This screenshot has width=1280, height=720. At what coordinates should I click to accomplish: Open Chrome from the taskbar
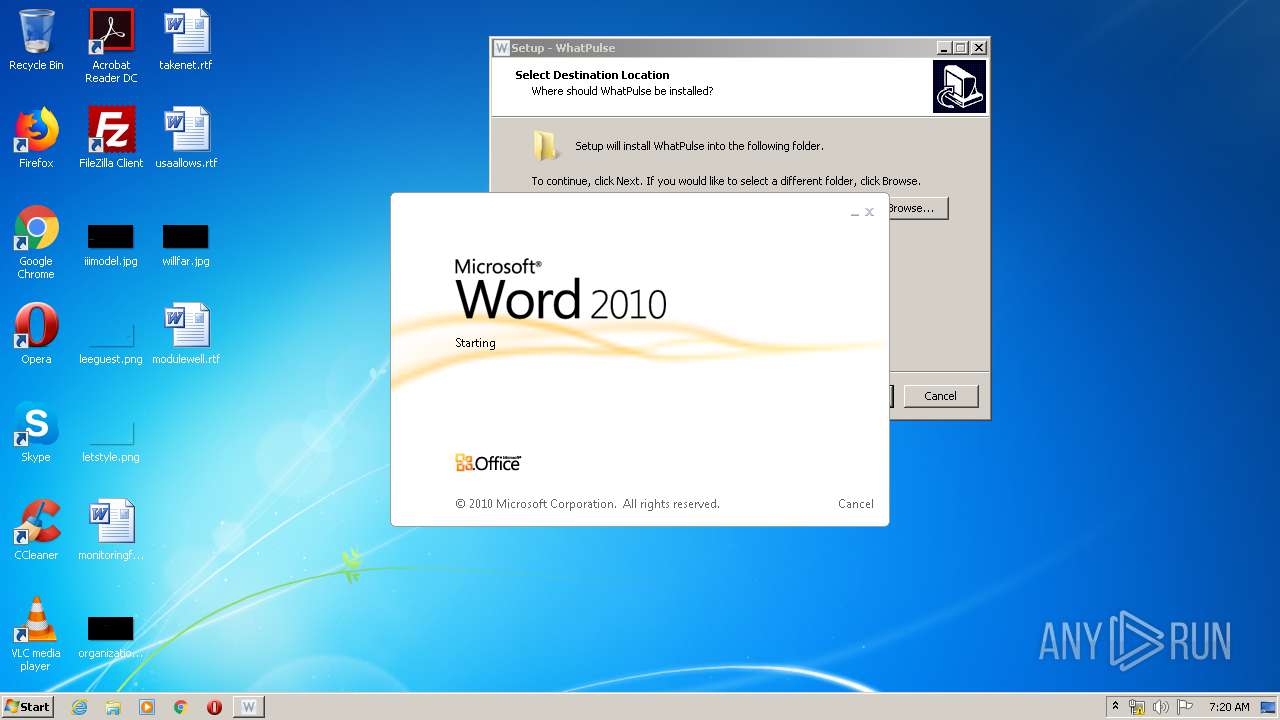click(x=181, y=707)
